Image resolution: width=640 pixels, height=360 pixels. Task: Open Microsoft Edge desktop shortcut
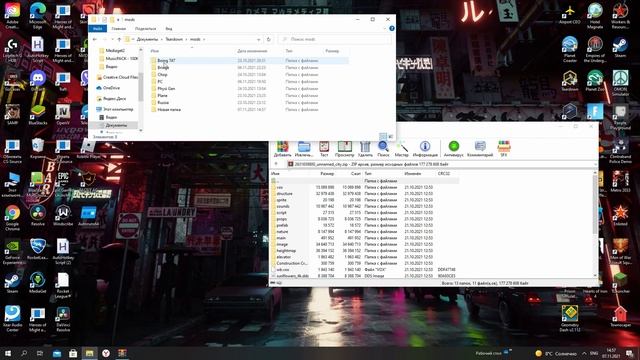coord(38,16)
